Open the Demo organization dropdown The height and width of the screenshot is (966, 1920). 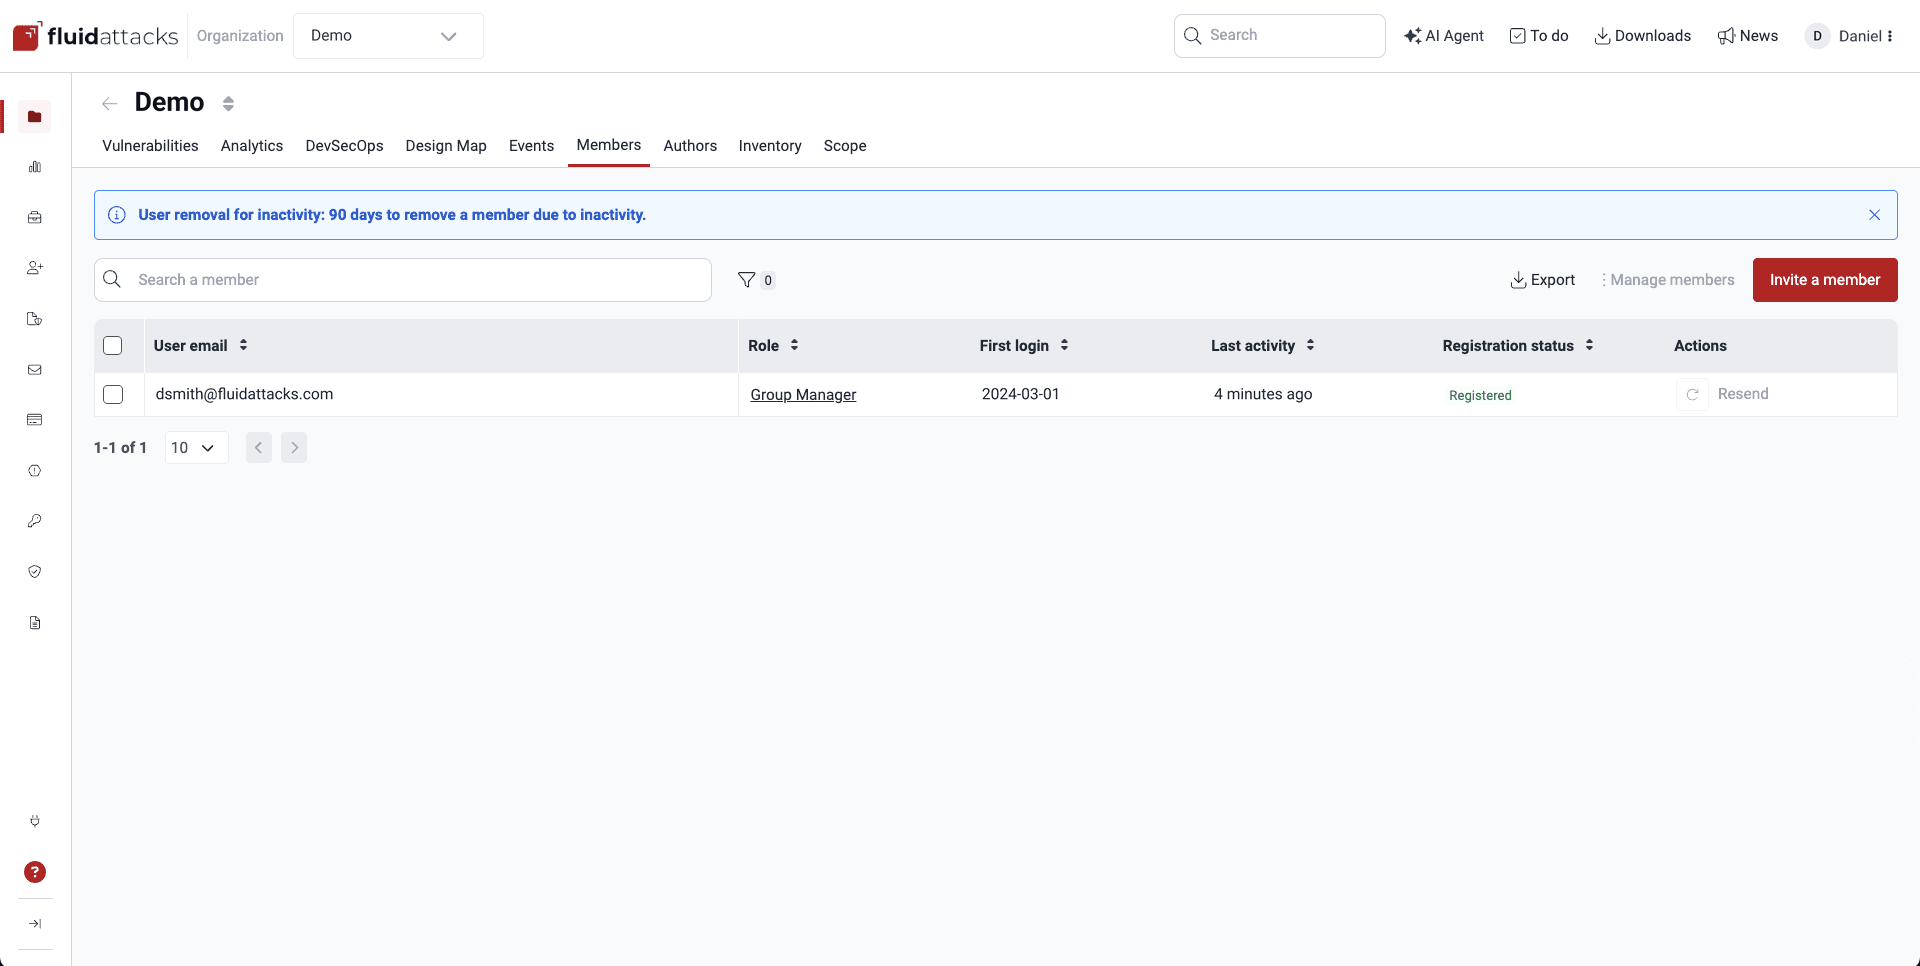(388, 36)
